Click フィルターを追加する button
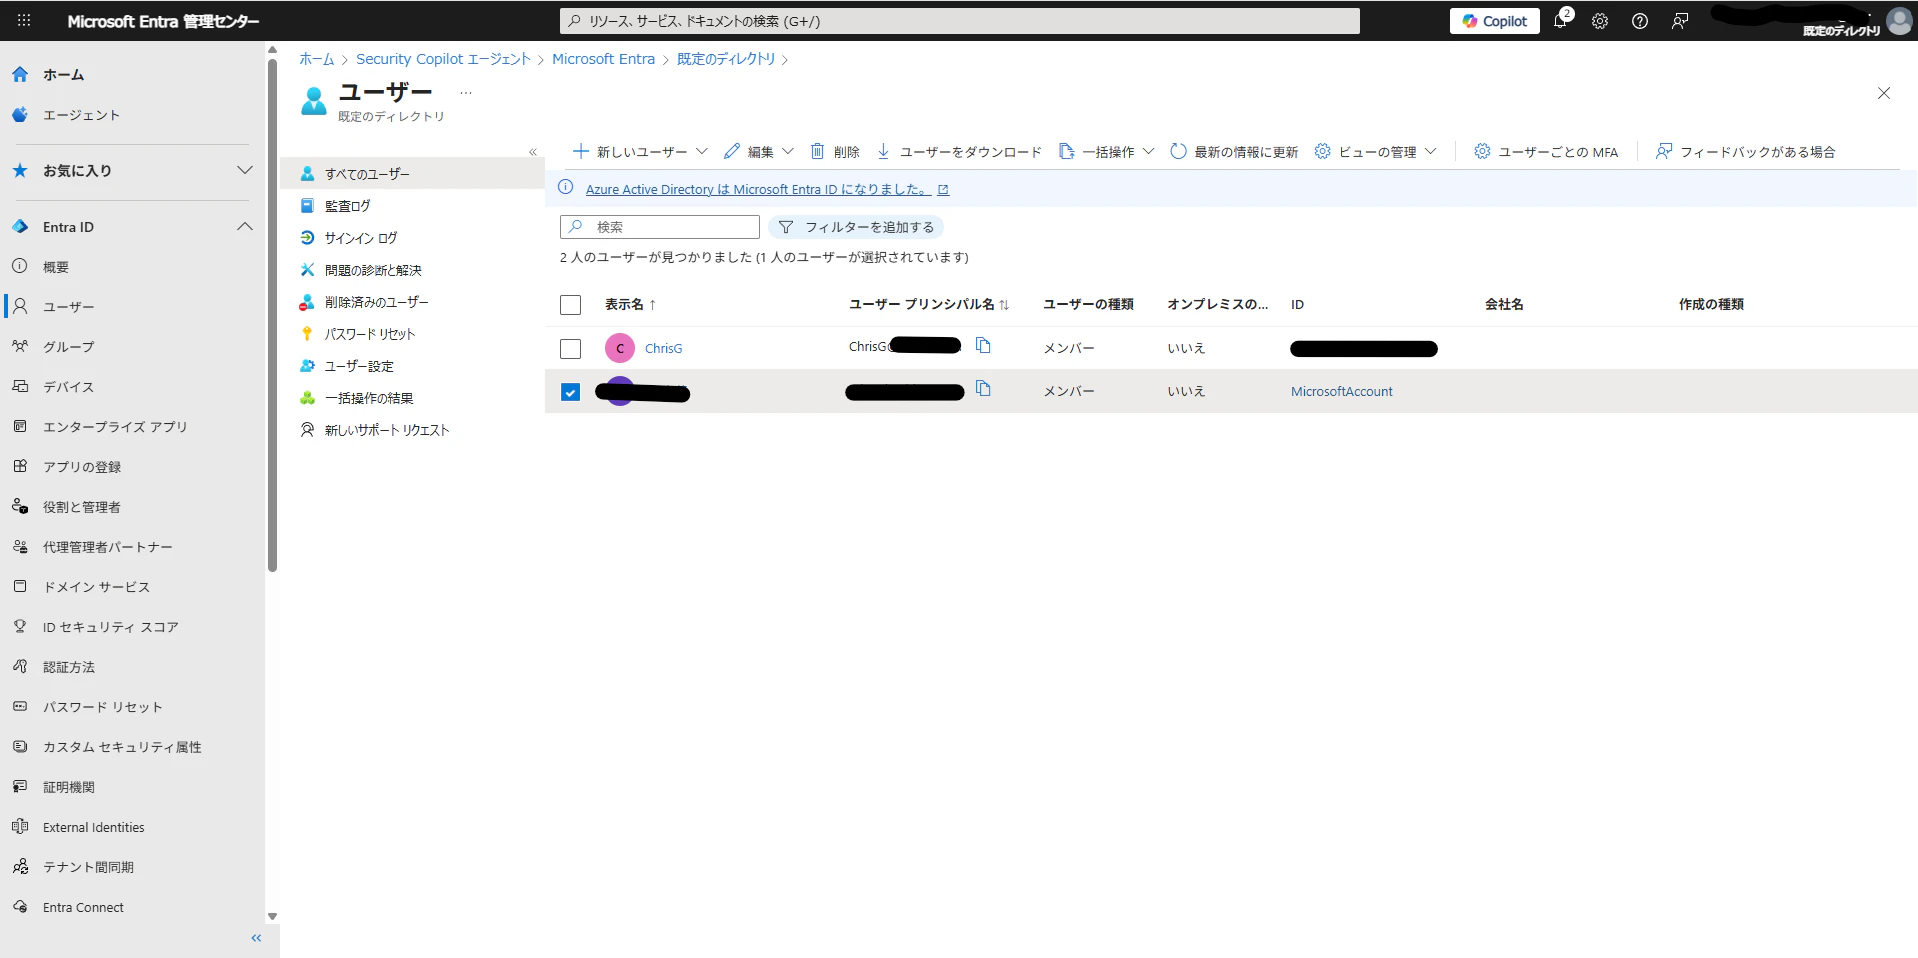The image size is (1918, 958). pyautogui.click(x=856, y=227)
